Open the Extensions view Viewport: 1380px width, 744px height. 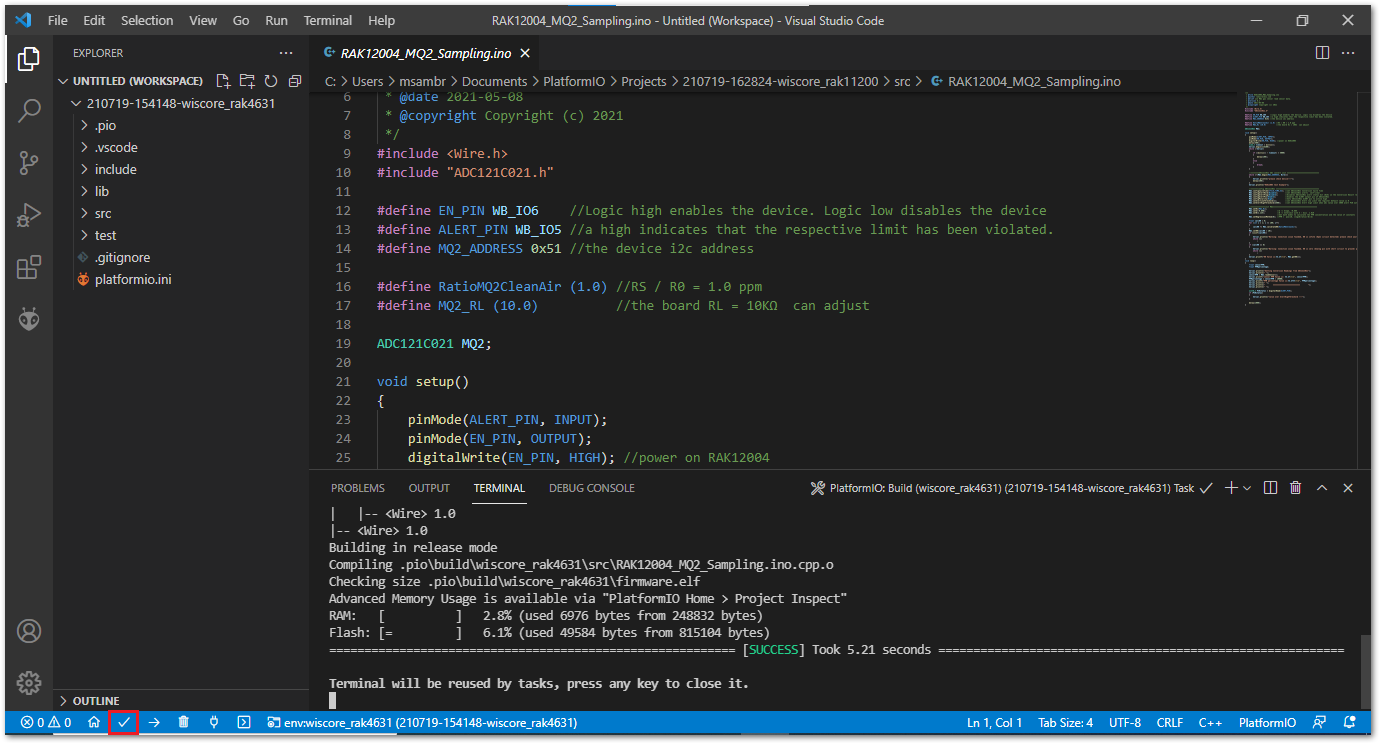[29, 267]
